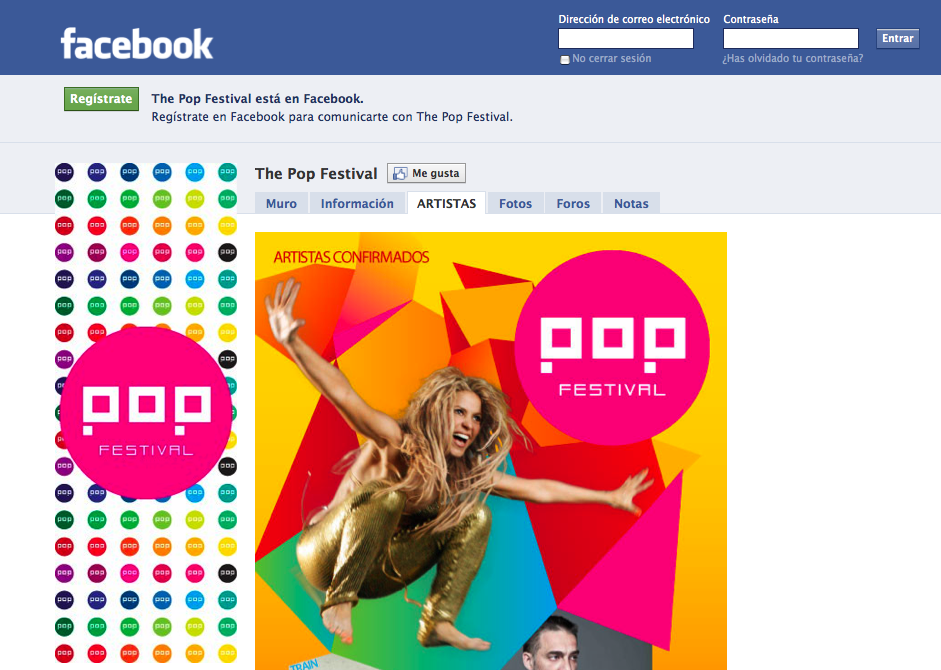941x670 pixels.
Task: Click the Artistas Confirmados poster image
Action: point(491,451)
